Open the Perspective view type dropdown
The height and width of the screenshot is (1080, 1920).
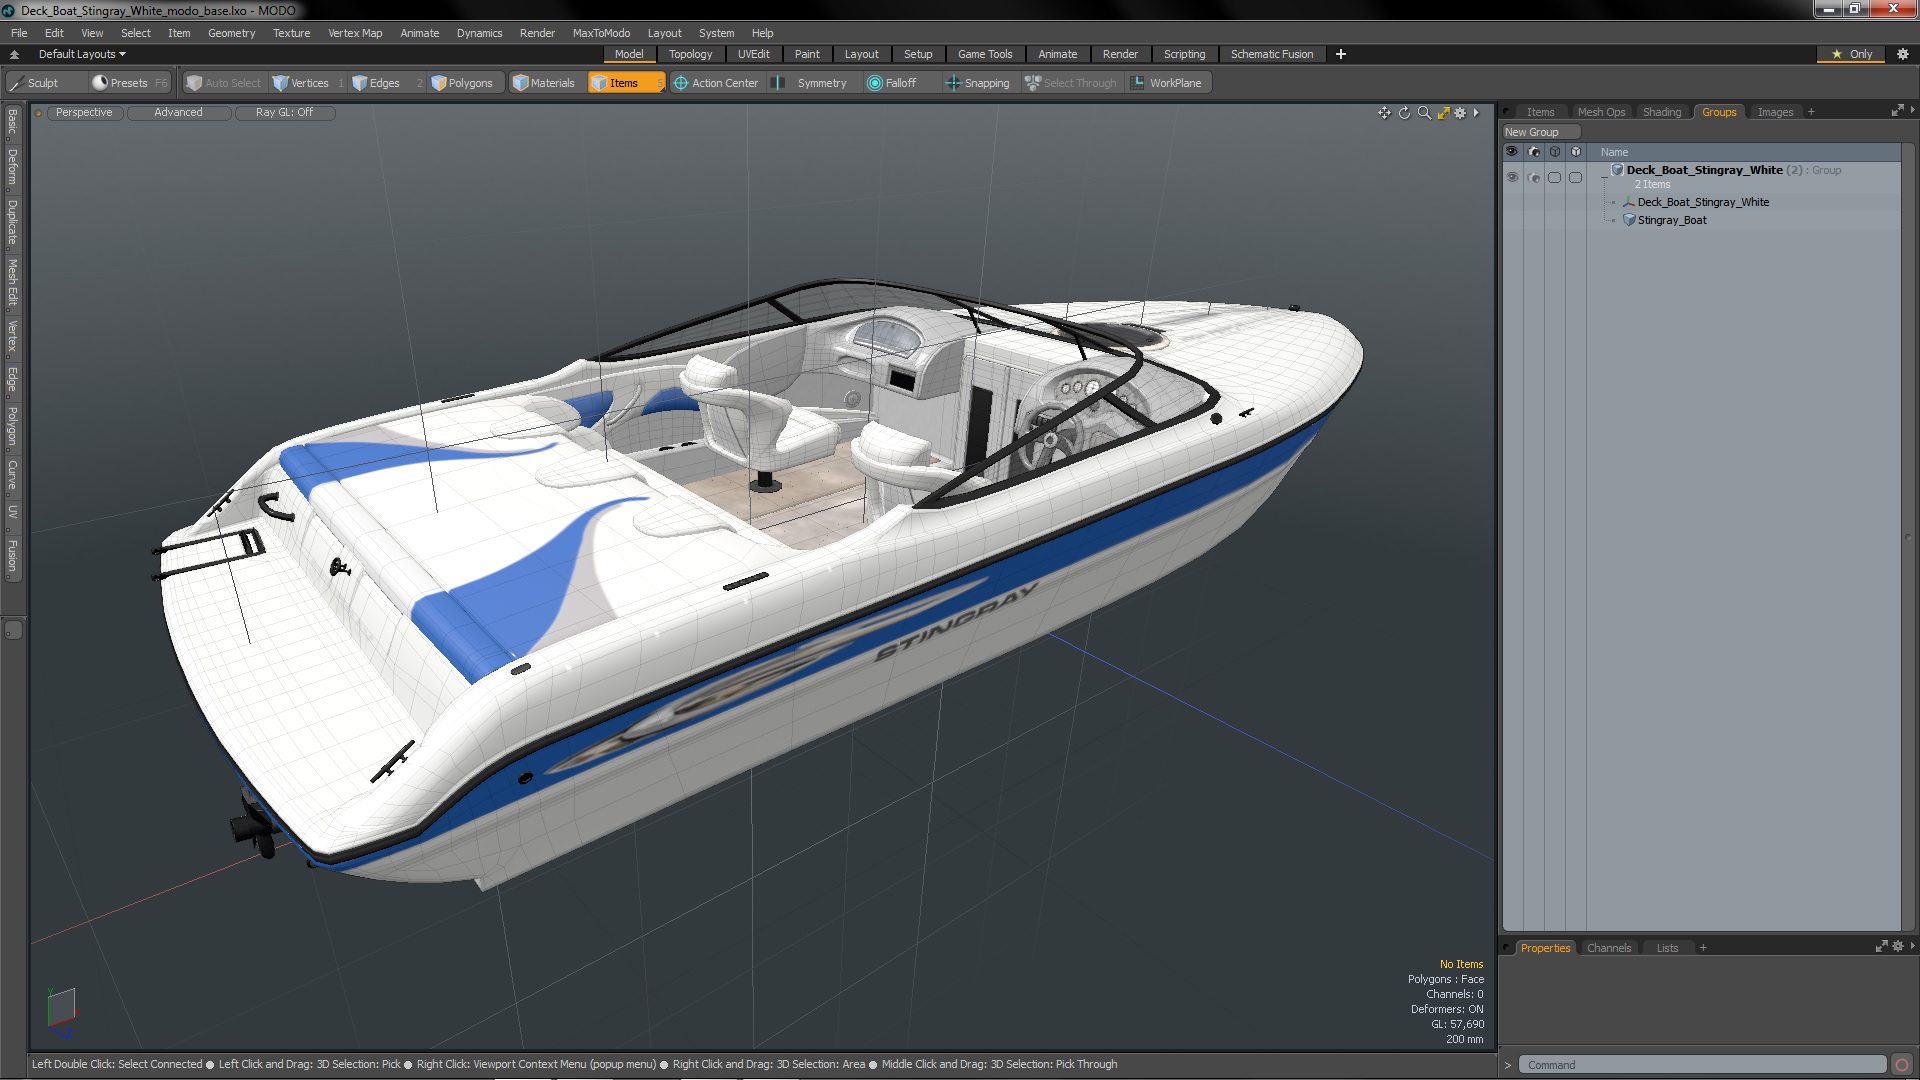(84, 112)
